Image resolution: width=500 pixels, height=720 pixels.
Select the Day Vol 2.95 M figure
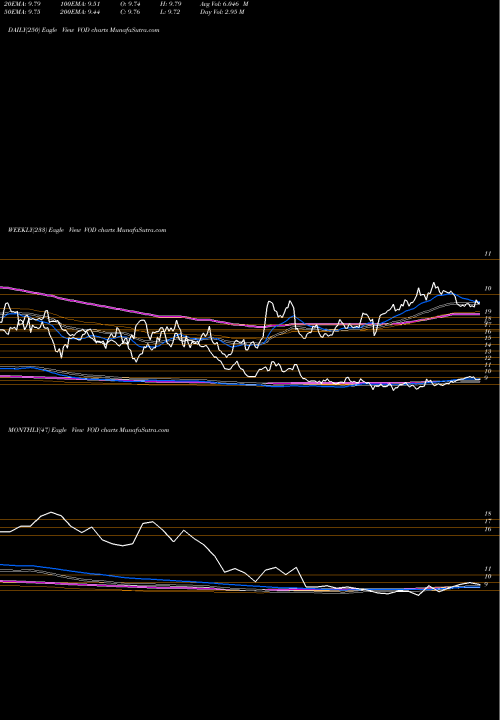tap(222, 12)
